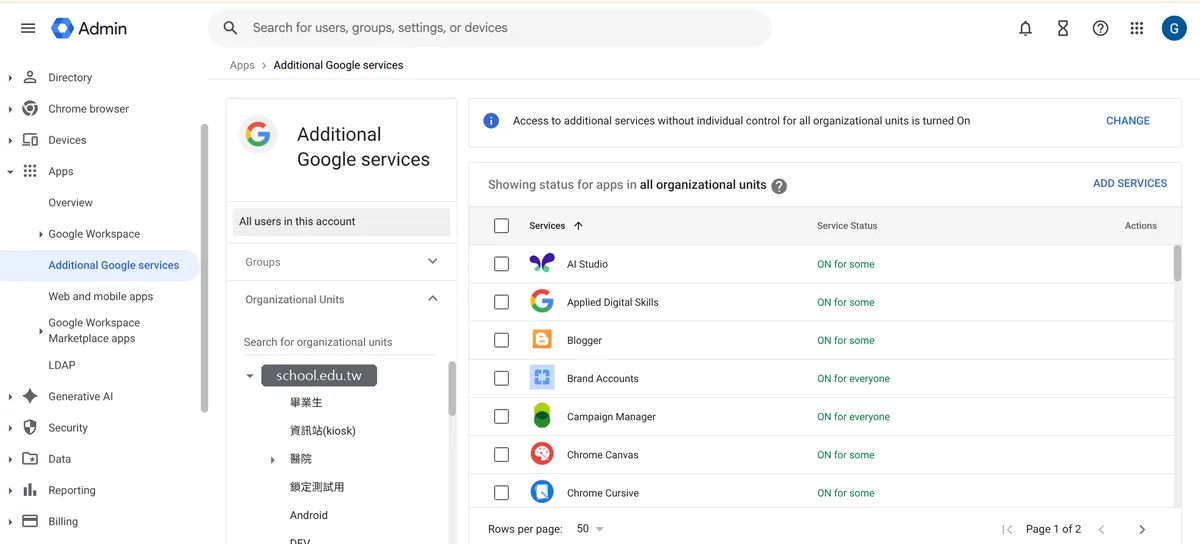Click Search for organizational units field
This screenshot has height=544, width=1200.
pyautogui.click(x=340, y=342)
